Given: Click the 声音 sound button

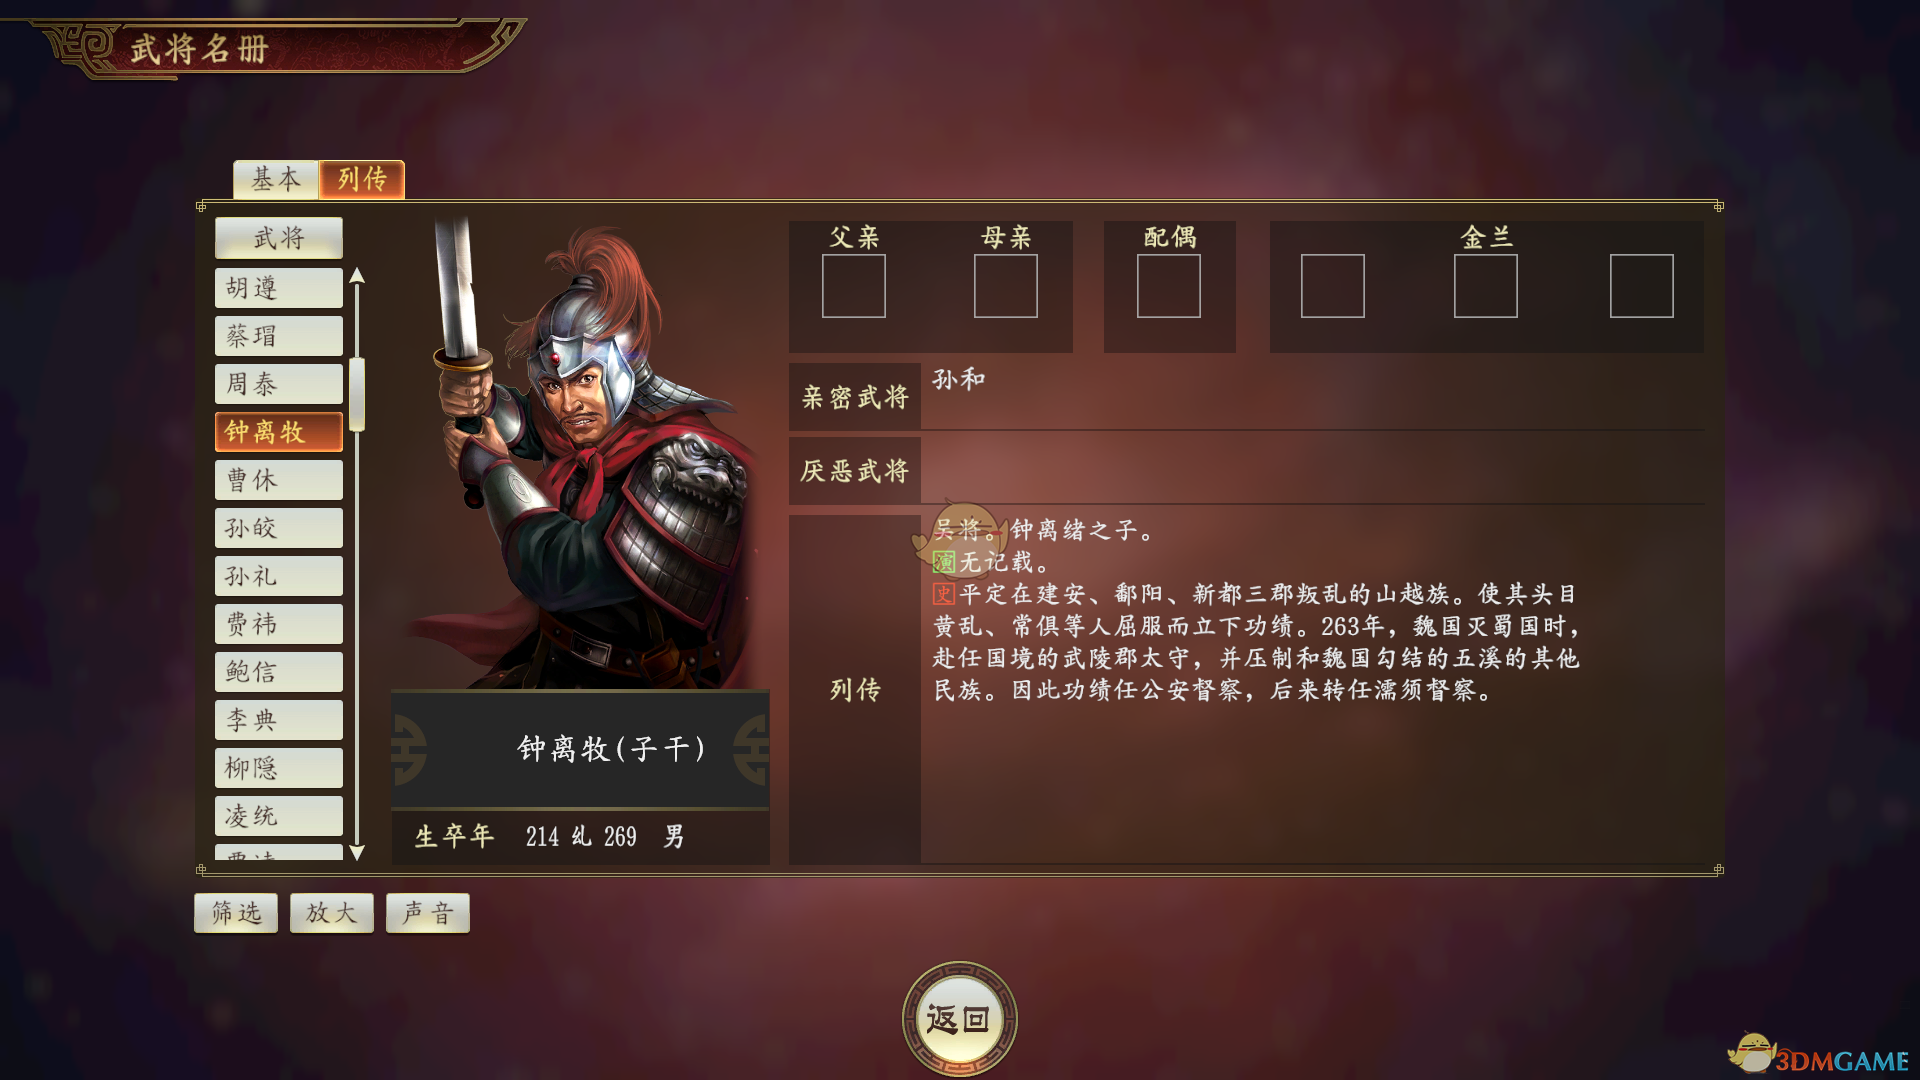Looking at the screenshot, I should coord(428,912).
